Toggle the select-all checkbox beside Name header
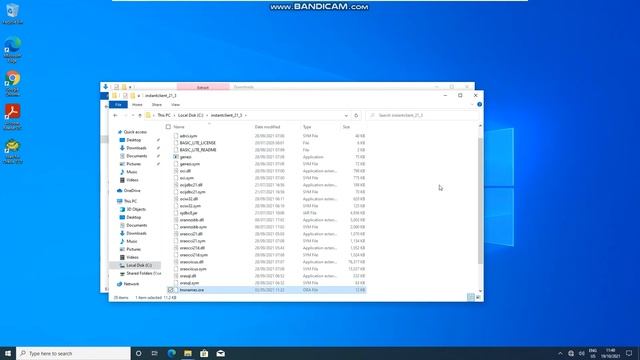The height and width of the screenshot is (360, 640). [x=168, y=127]
